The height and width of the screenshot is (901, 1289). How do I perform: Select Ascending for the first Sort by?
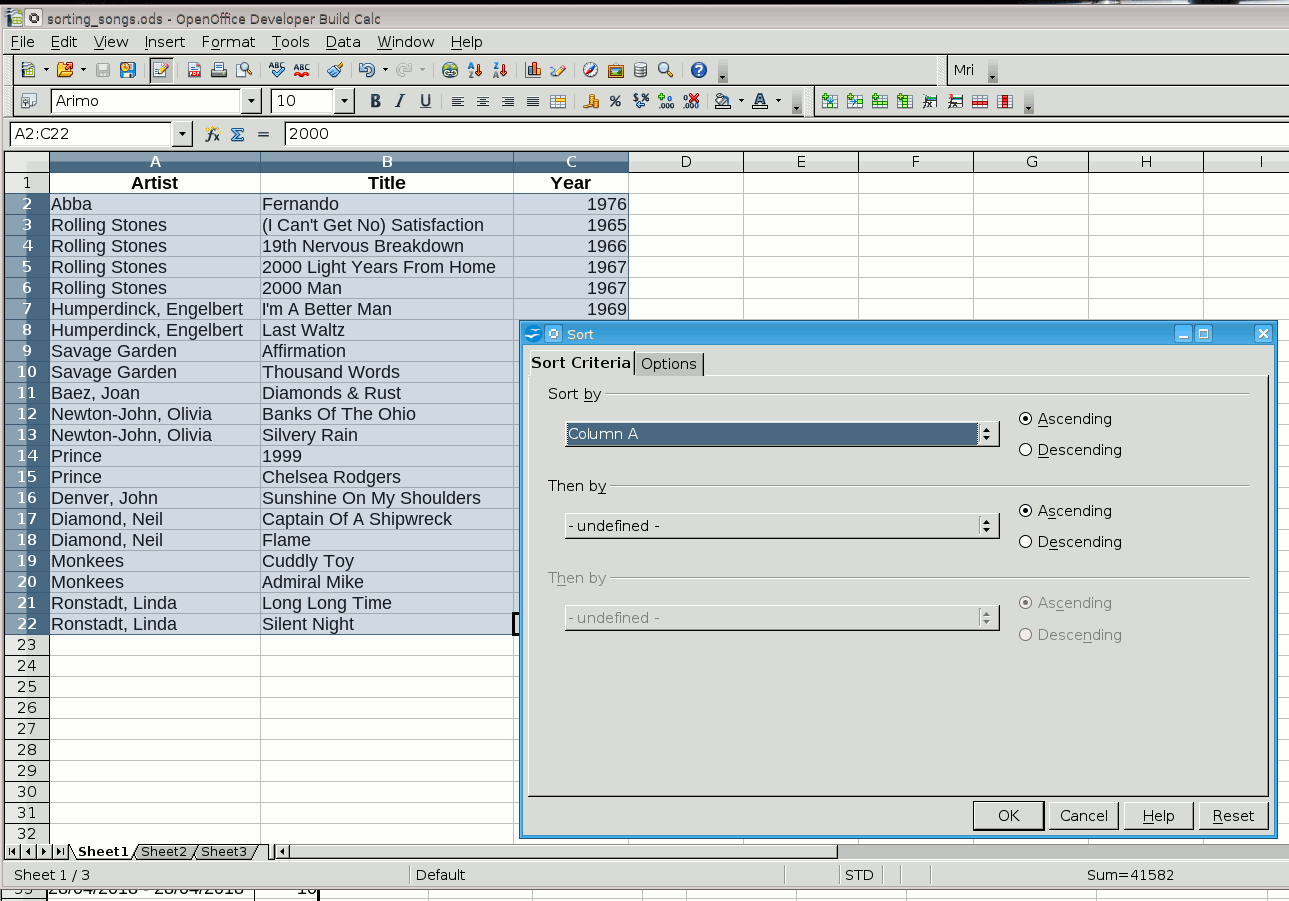[x=1025, y=419]
